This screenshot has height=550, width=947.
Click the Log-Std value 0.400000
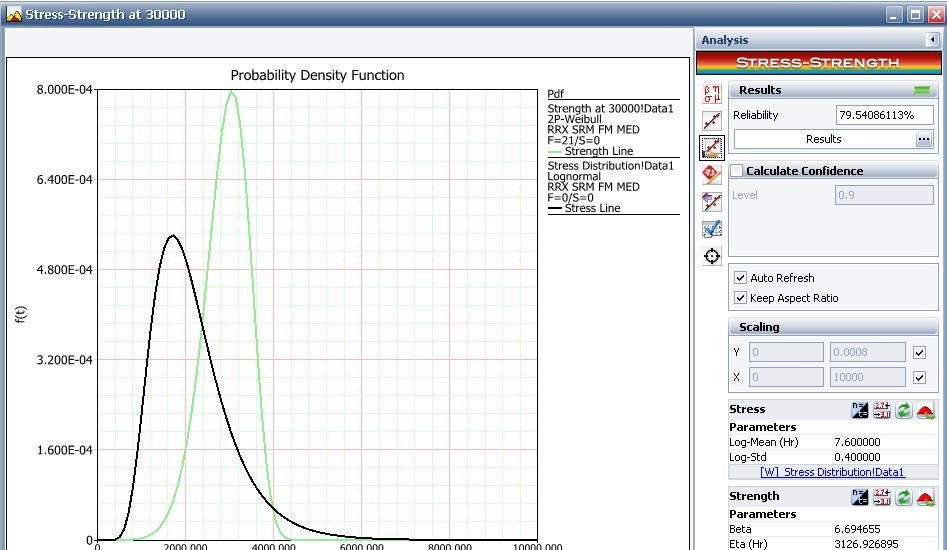tap(857, 457)
